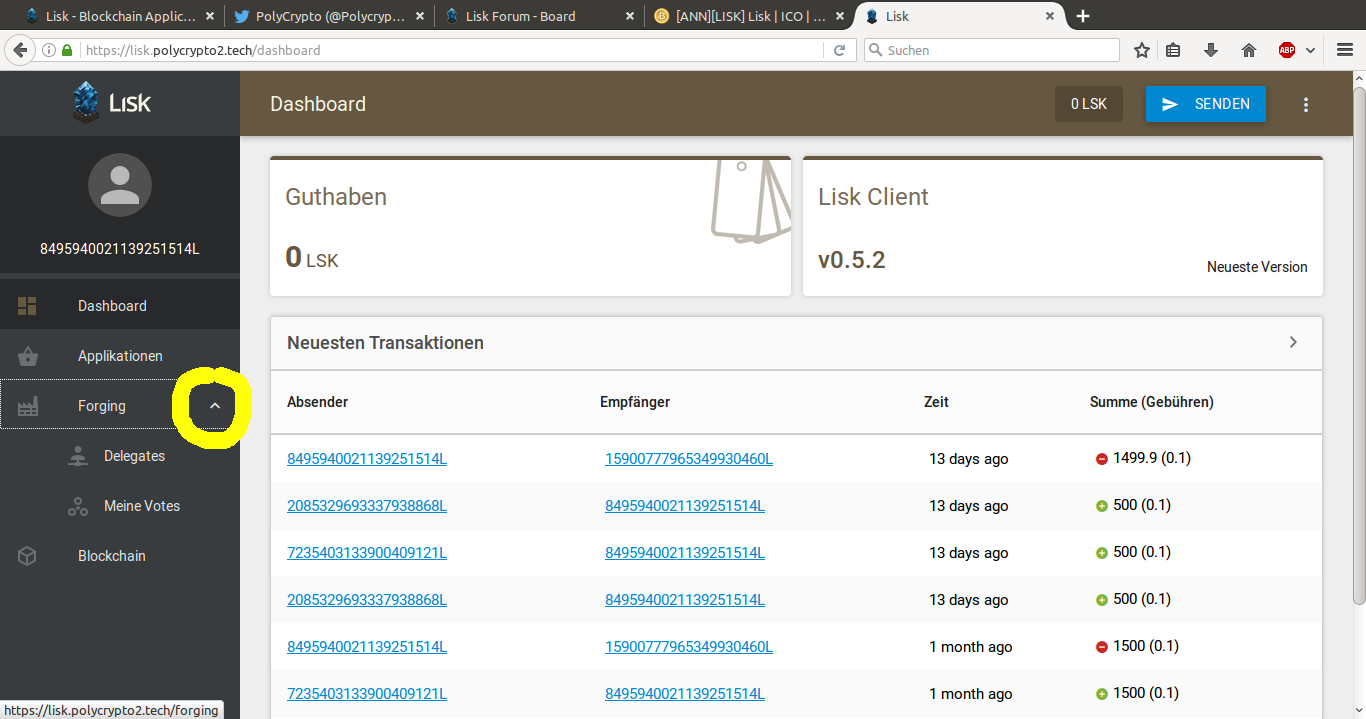Open Forging in the sidebar menu
Screen dimensions: 1366x719
click(120, 406)
